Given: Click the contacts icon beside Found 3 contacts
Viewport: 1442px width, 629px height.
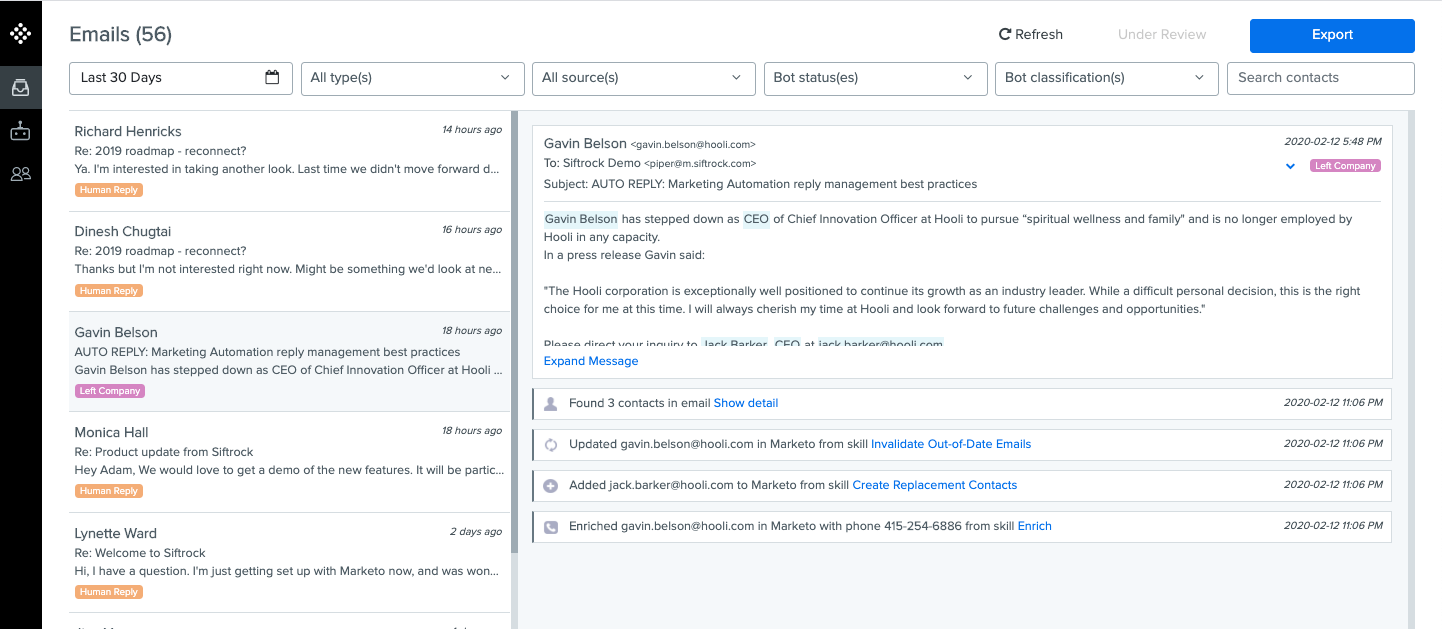Looking at the screenshot, I should (x=551, y=403).
